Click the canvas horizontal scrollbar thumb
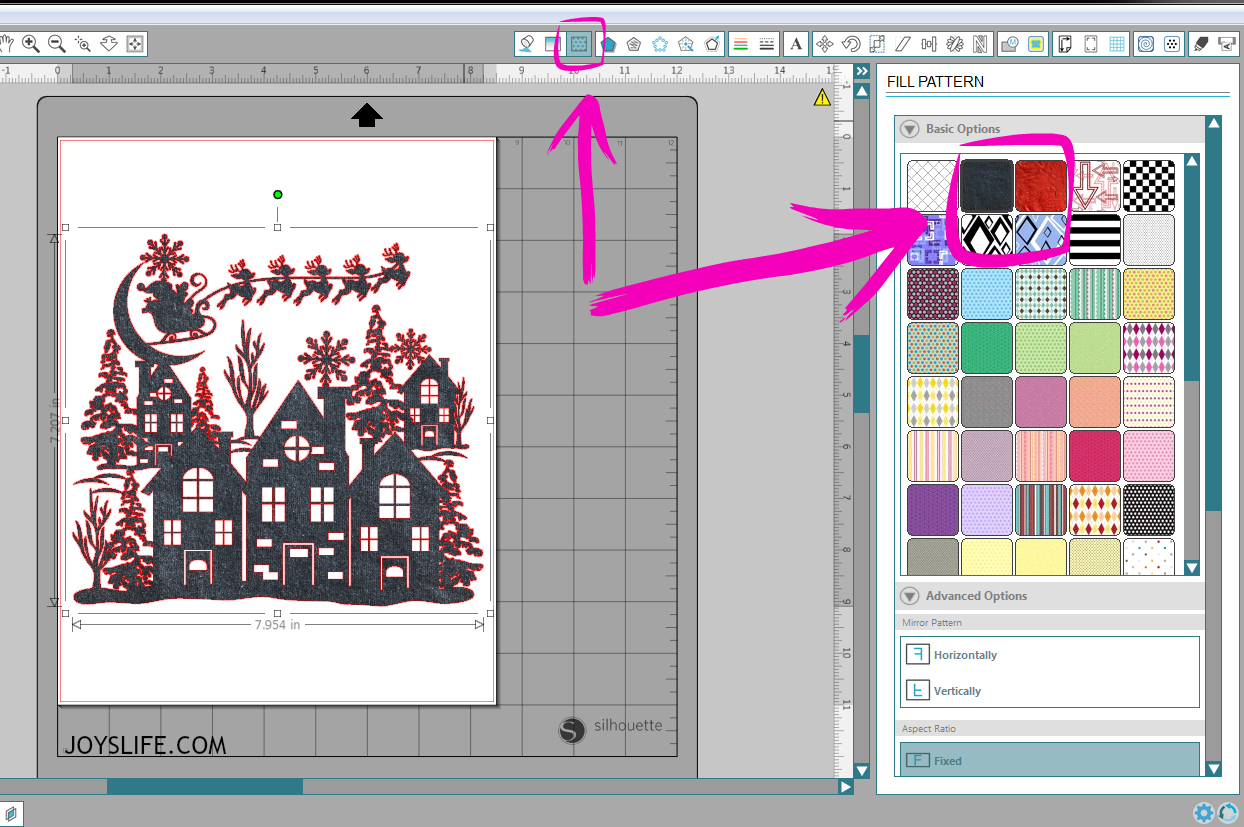 tap(205, 787)
